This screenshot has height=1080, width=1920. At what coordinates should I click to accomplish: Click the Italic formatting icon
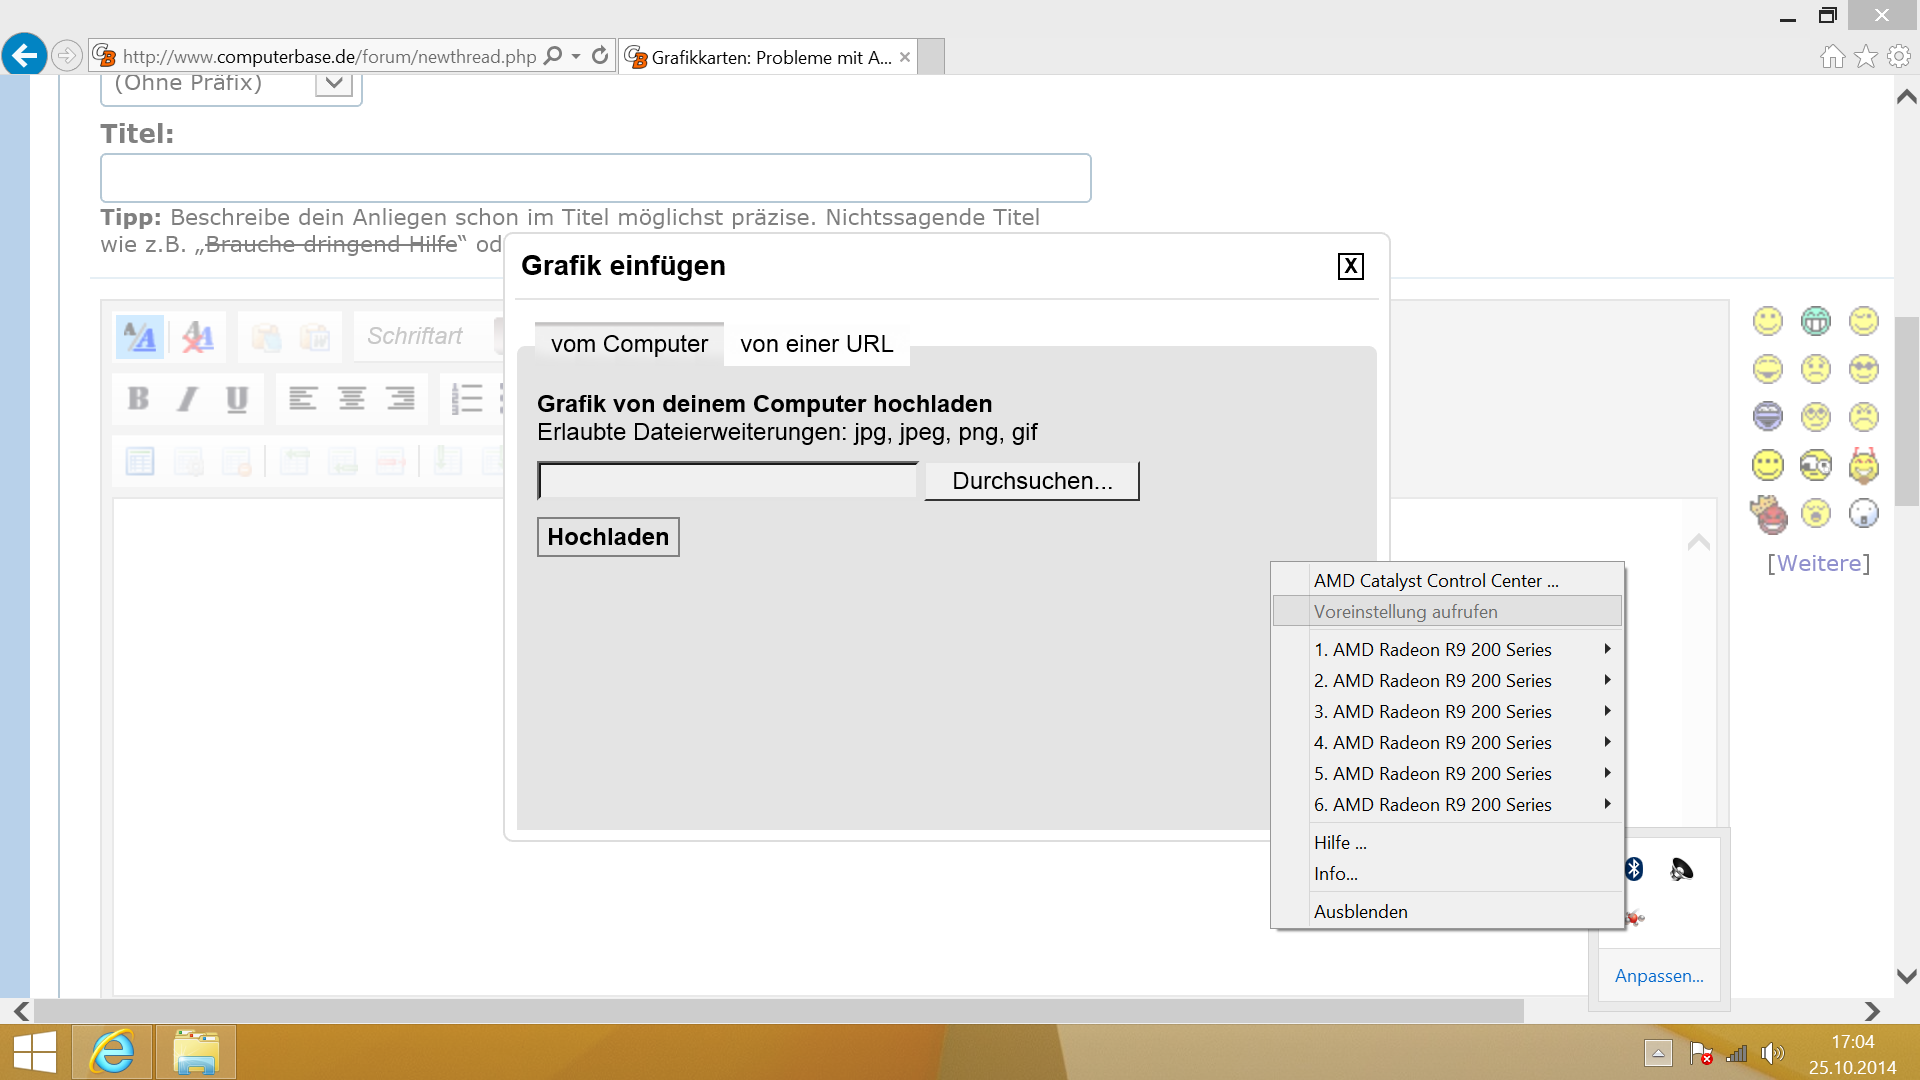click(187, 399)
